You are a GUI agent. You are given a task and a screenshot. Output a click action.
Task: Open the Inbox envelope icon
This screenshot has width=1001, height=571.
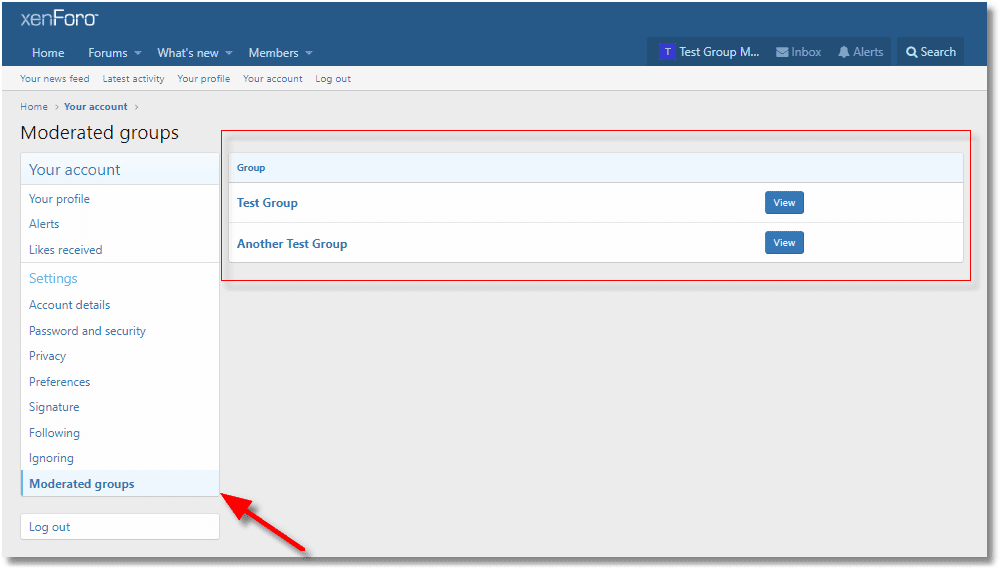[x=782, y=52]
